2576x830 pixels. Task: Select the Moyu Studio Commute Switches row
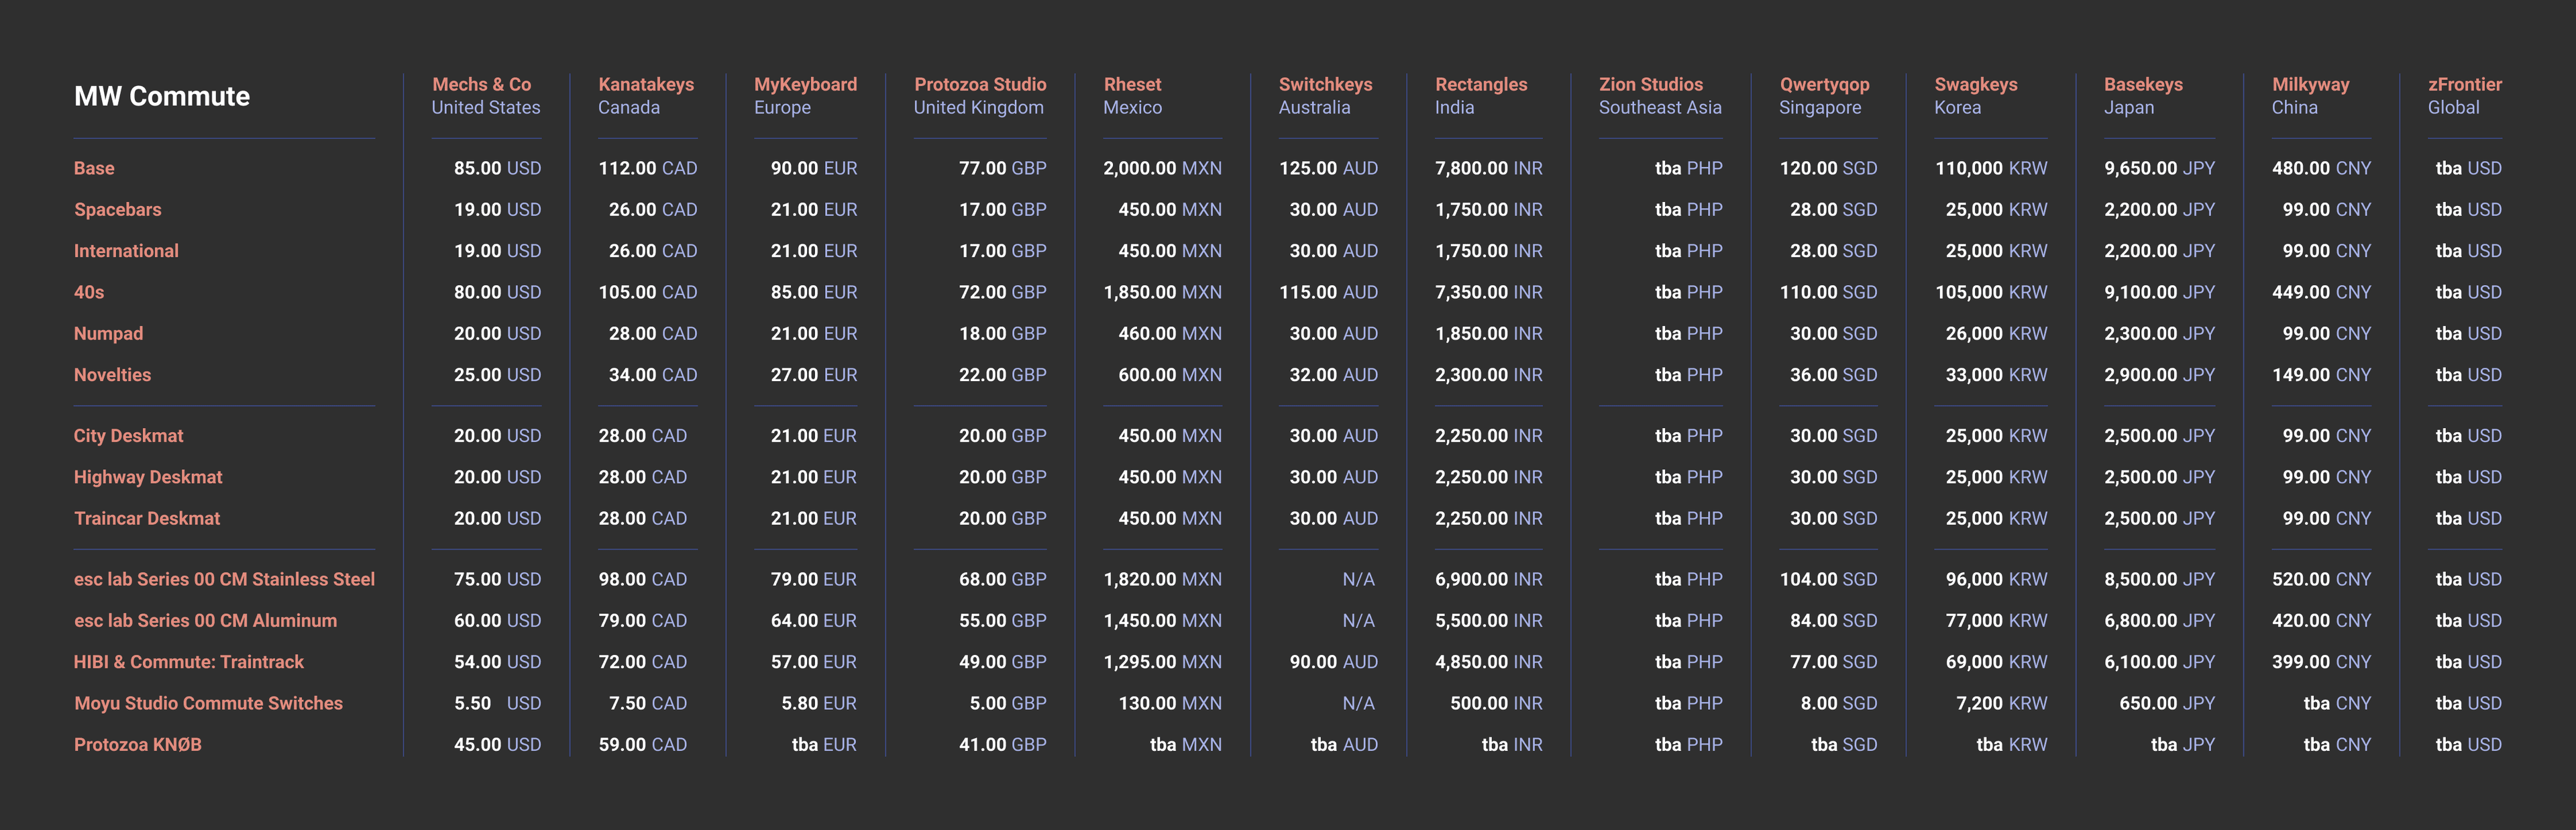[x=208, y=703]
